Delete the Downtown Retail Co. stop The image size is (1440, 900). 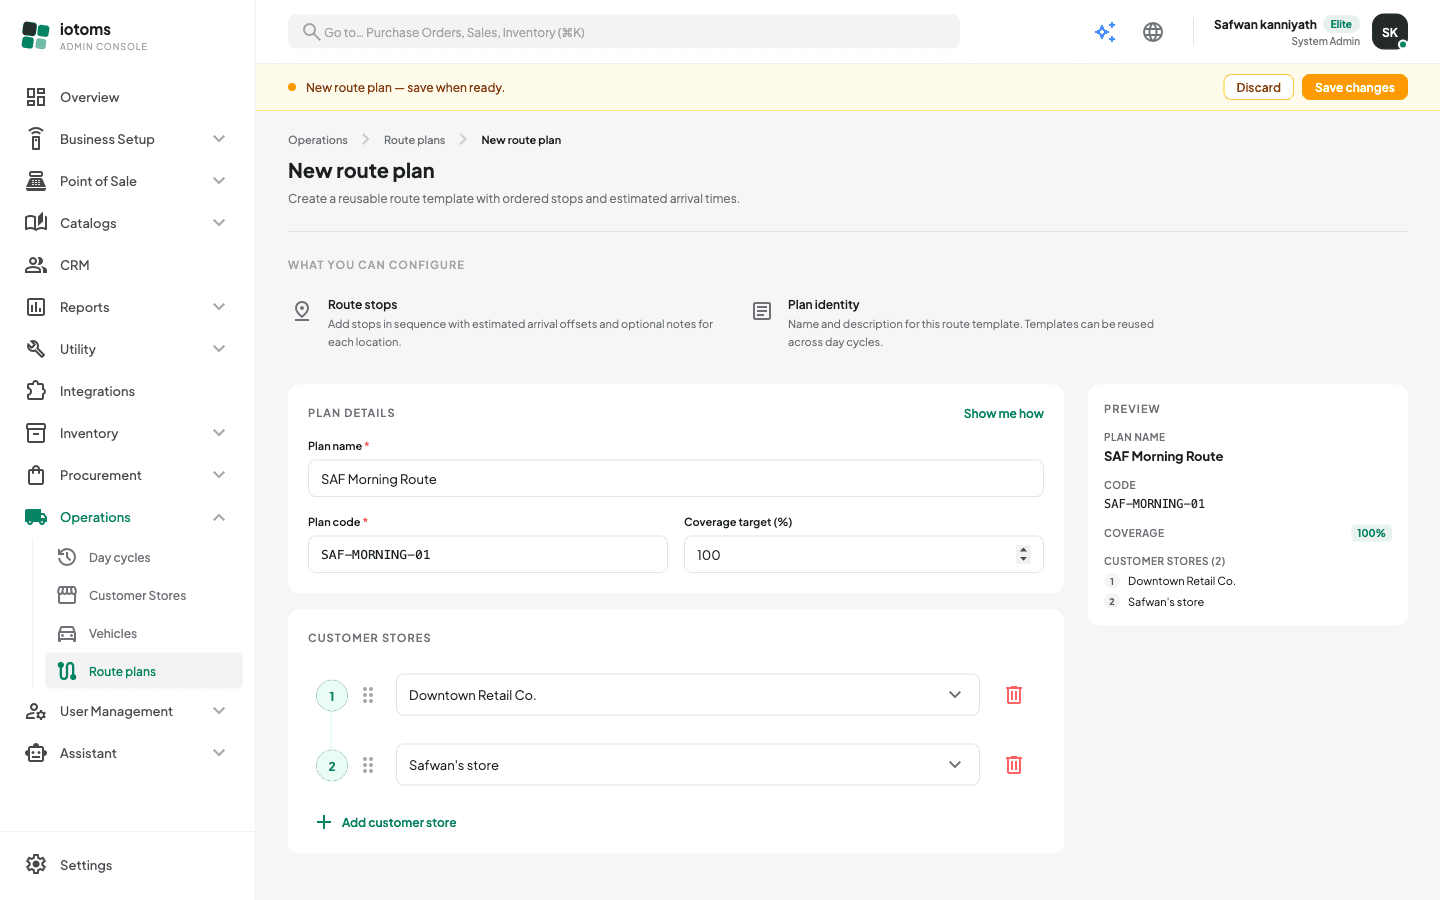coord(1014,695)
